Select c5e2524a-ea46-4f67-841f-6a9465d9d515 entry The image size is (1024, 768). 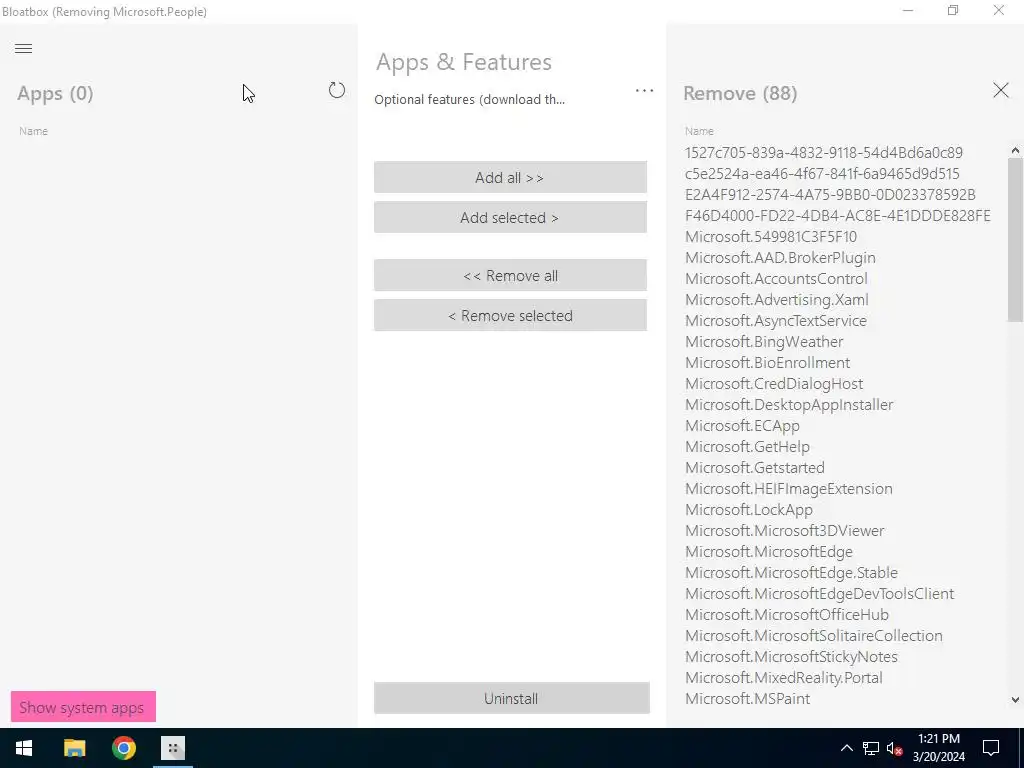point(822,173)
